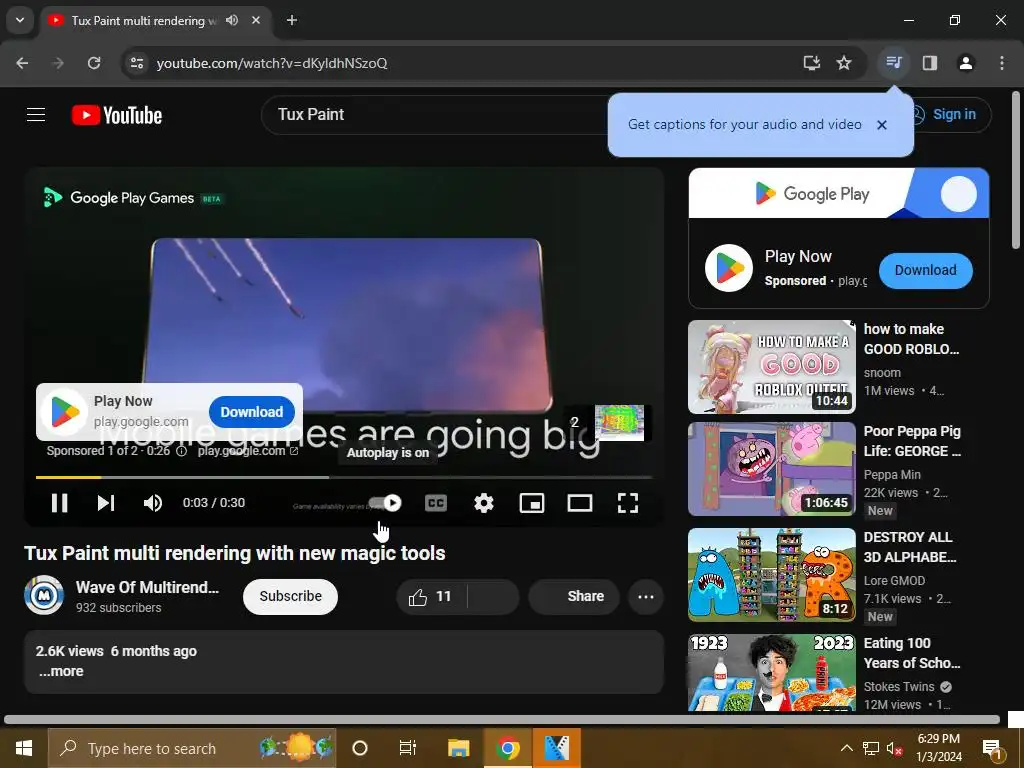Open Task View on the taskbar
Screen dimensions: 1024x768
408,748
